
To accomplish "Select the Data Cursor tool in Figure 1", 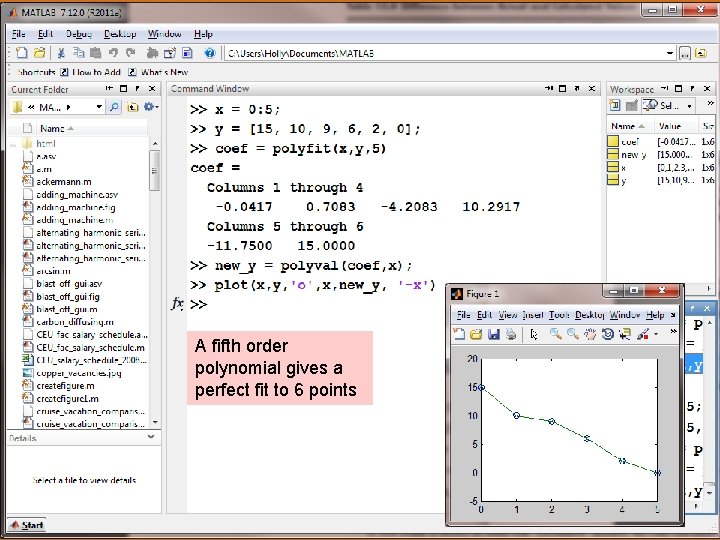I will [x=624, y=334].
